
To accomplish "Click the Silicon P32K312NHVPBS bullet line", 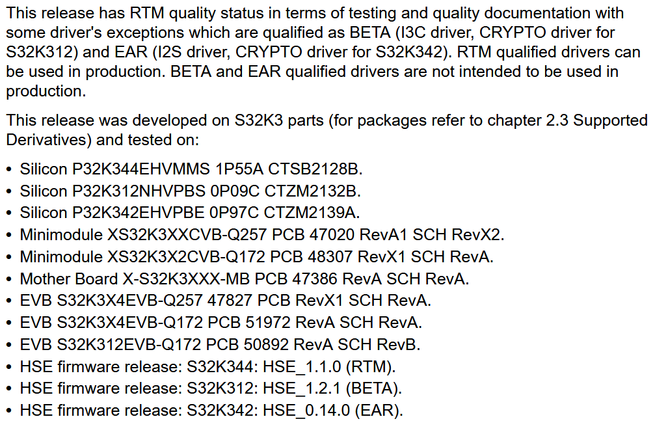I will point(190,190).
